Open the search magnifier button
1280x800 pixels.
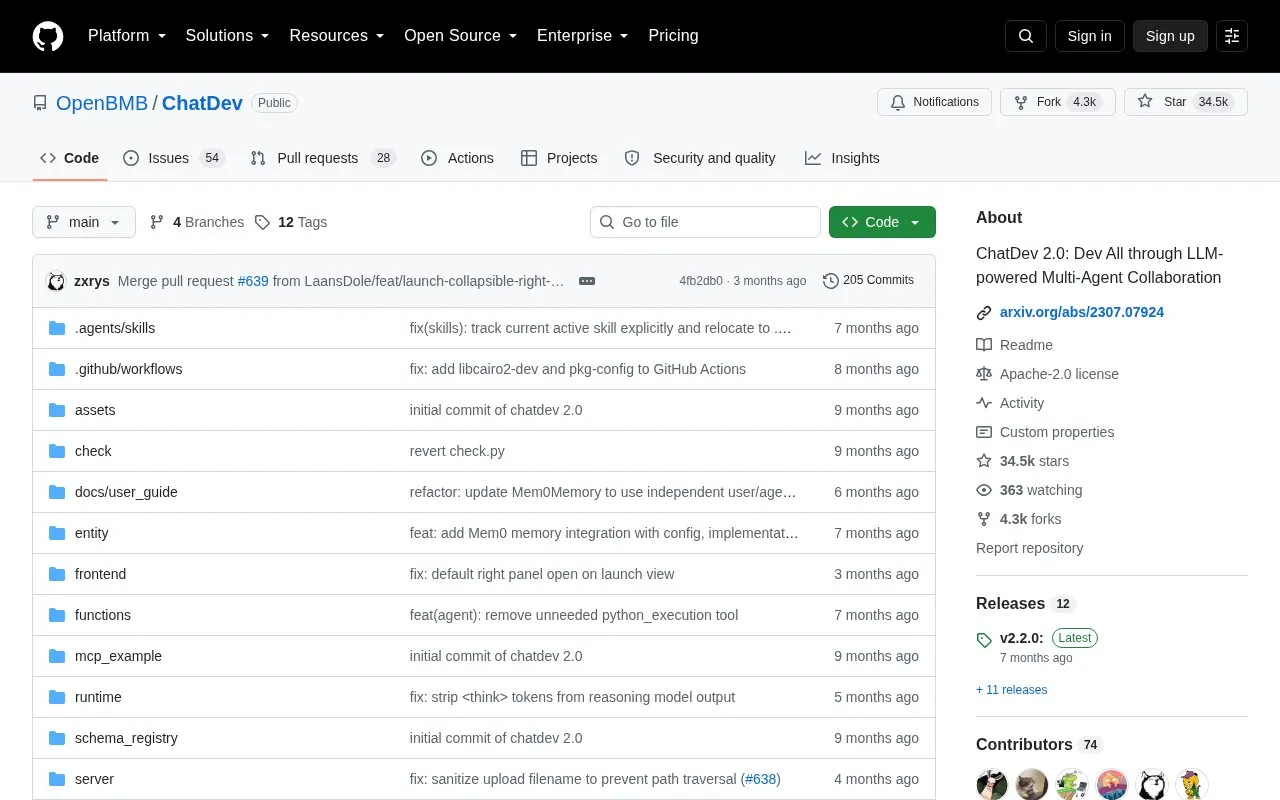coord(1026,36)
